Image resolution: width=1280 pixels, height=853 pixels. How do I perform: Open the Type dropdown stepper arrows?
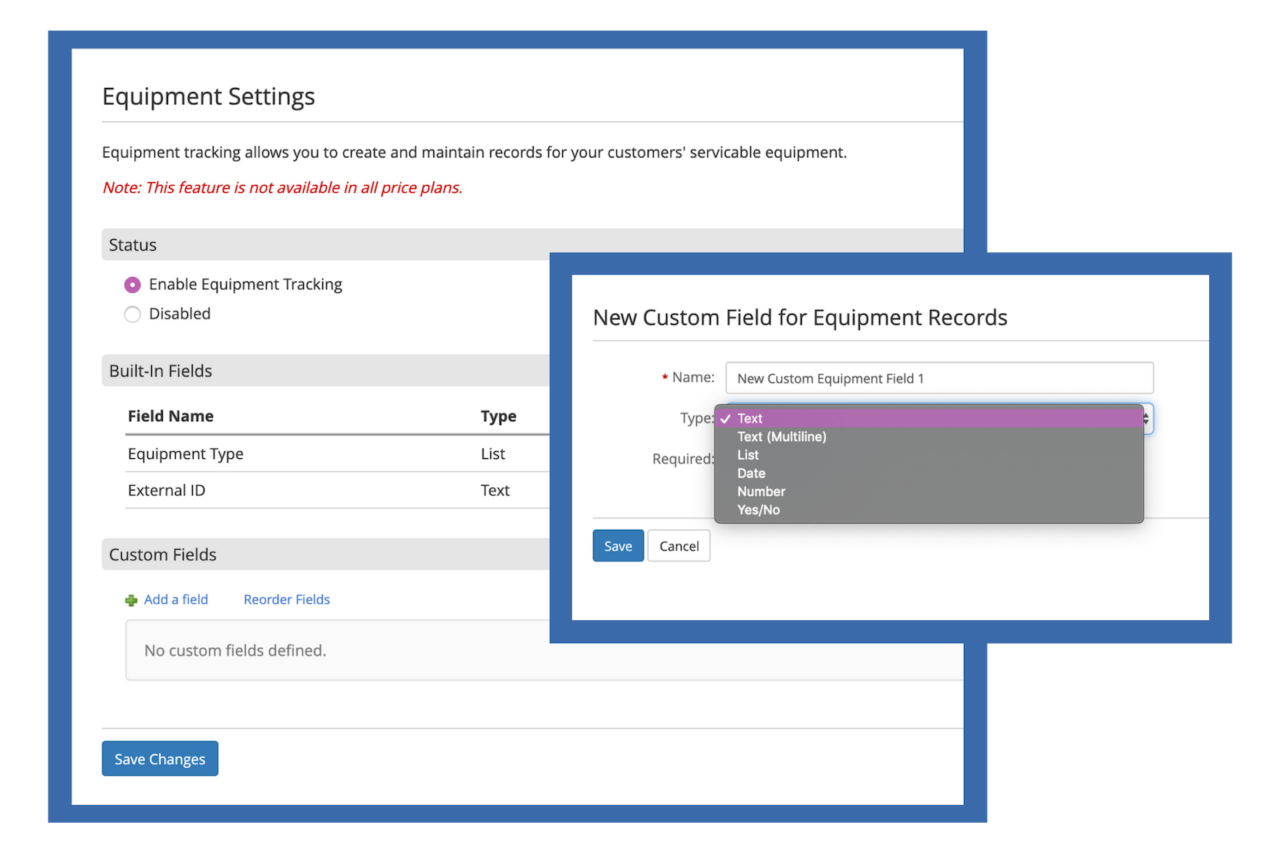[x=1146, y=418]
